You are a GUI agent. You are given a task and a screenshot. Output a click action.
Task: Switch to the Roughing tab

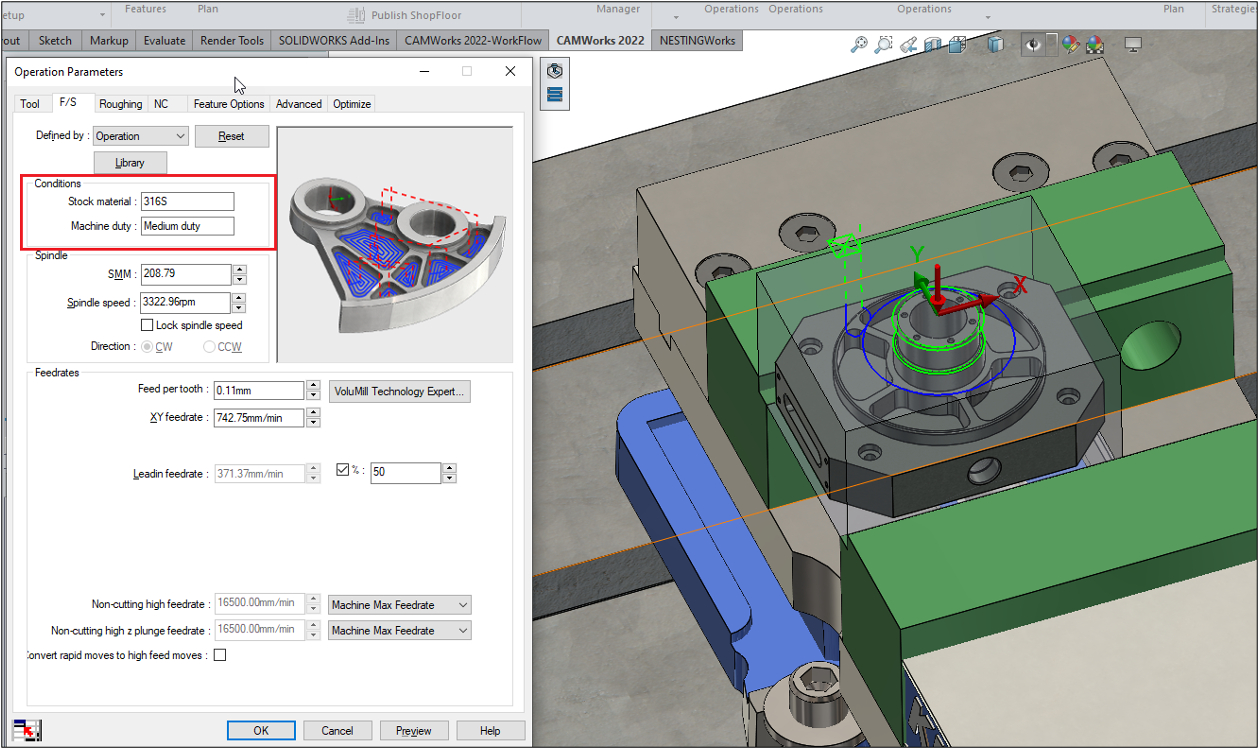[120, 104]
